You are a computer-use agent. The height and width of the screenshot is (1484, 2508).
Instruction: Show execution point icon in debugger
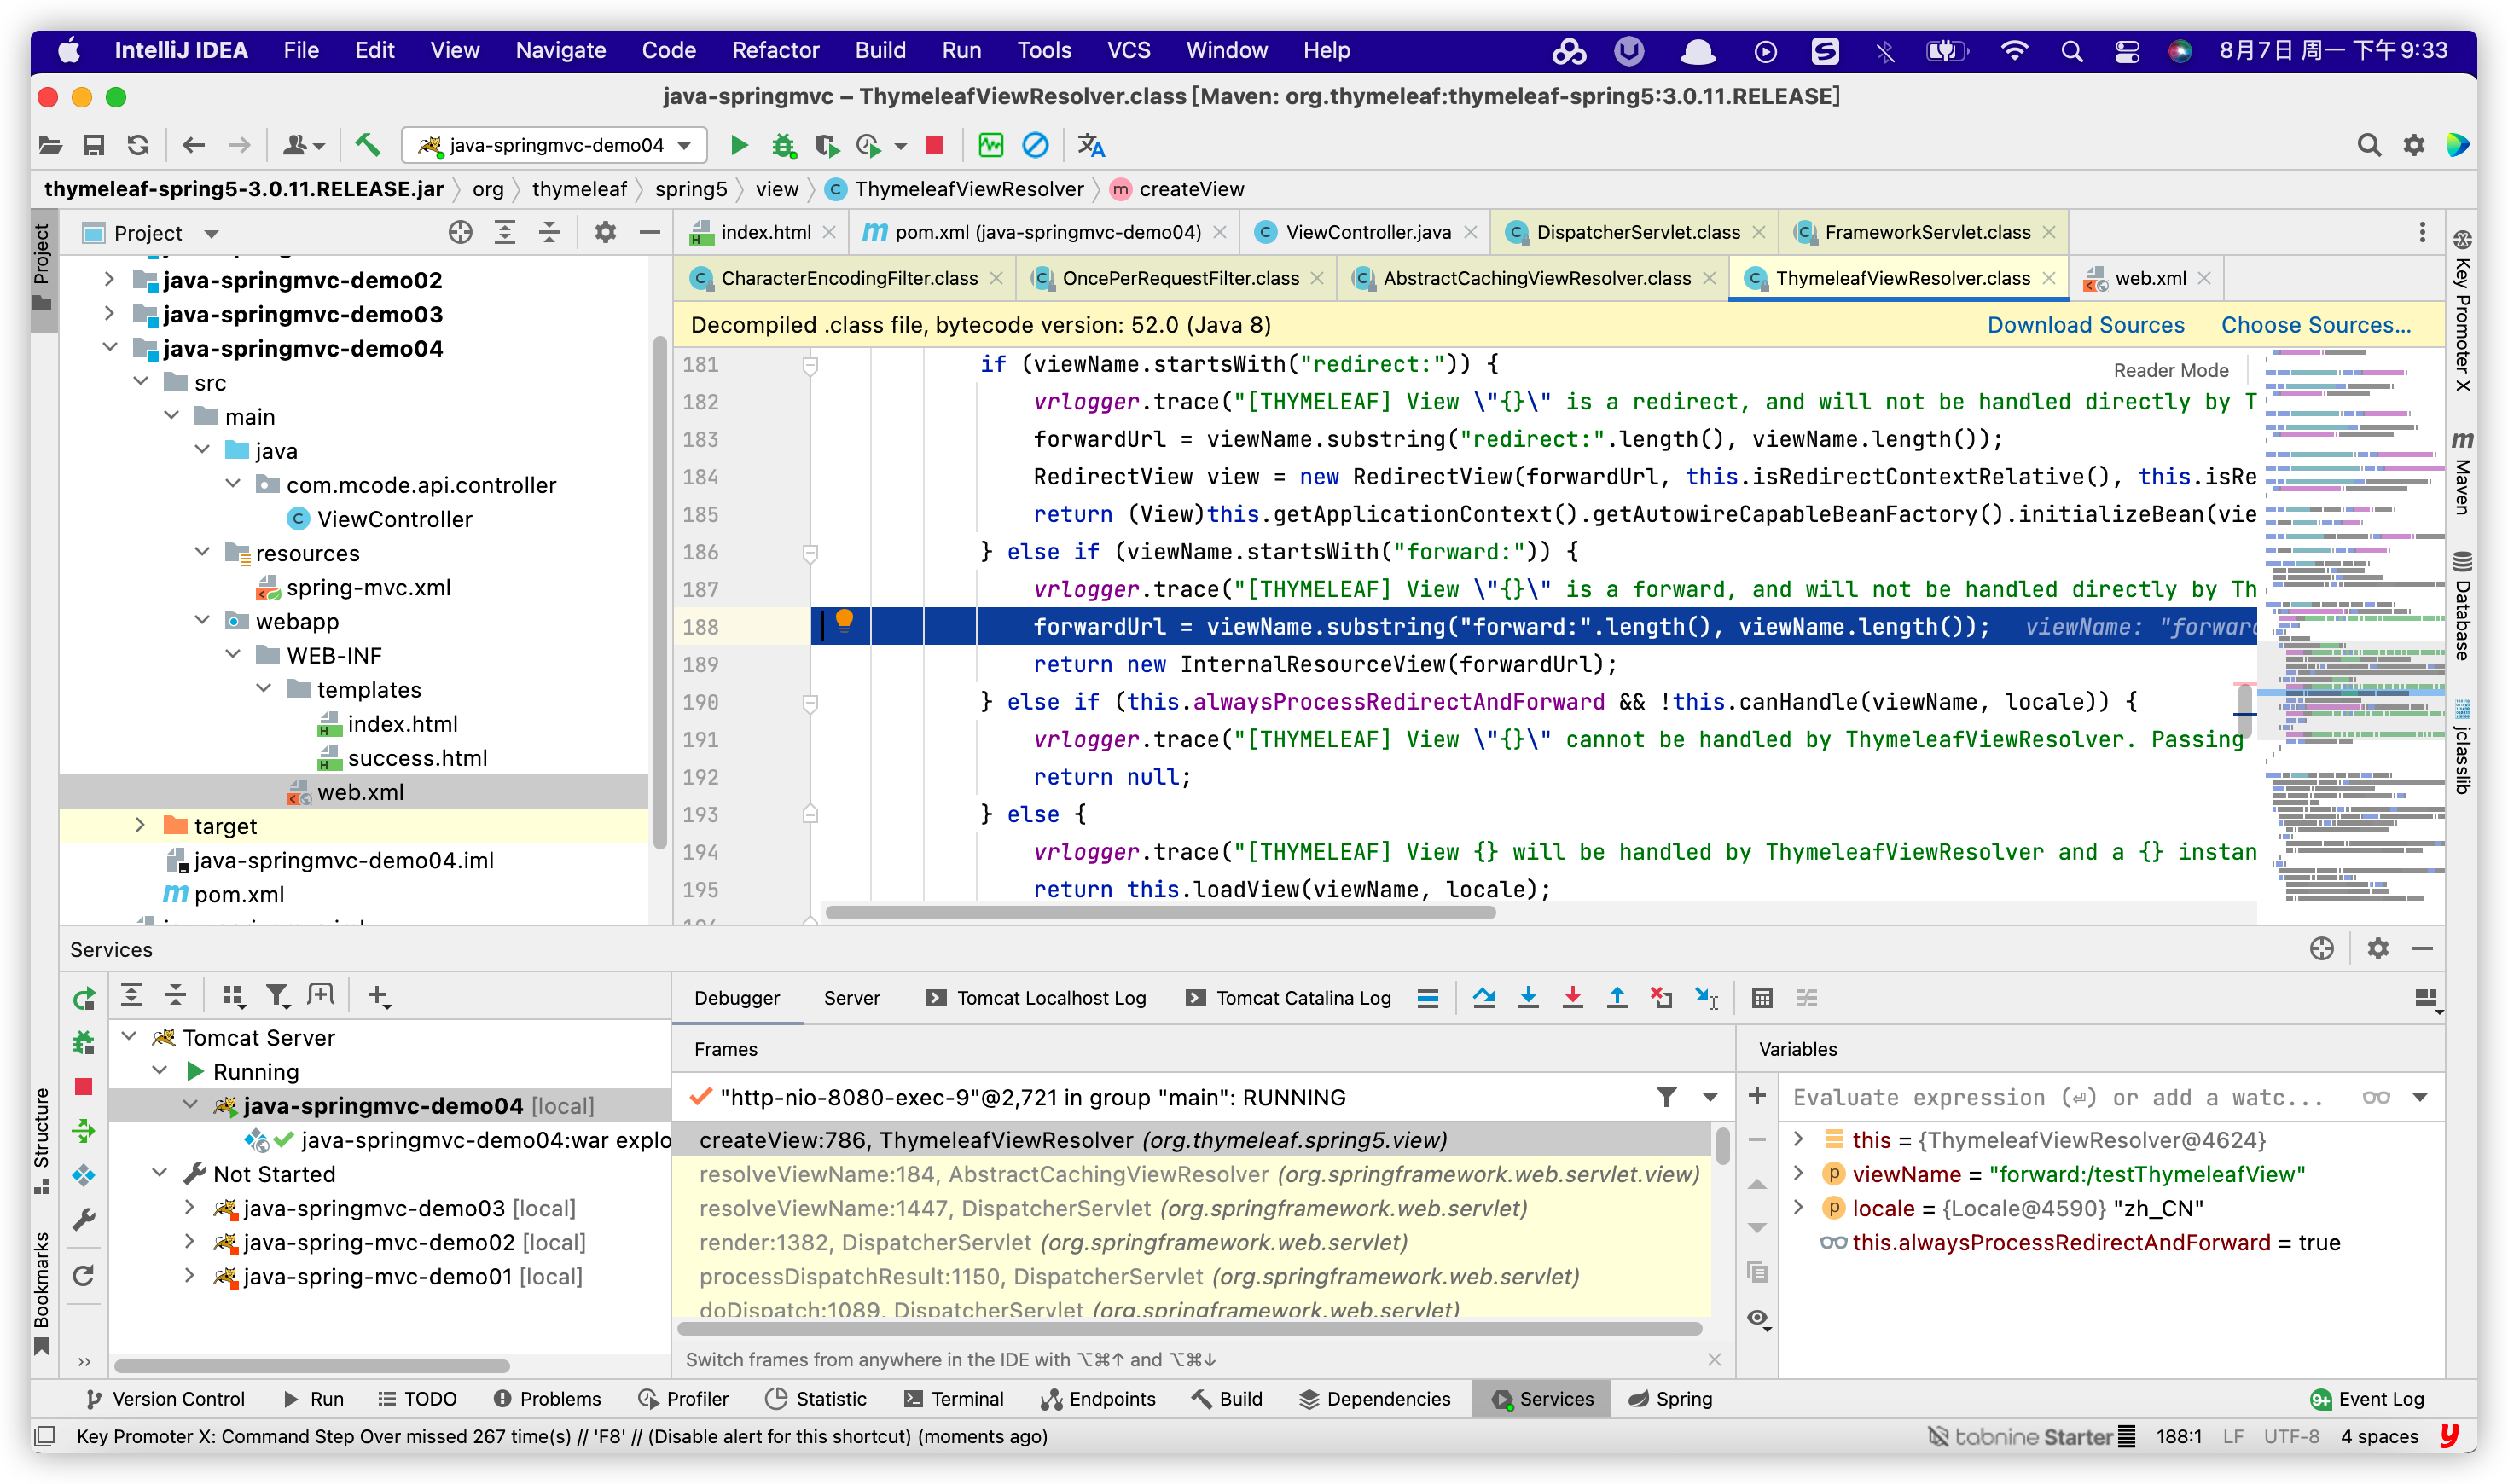click(1428, 997)
